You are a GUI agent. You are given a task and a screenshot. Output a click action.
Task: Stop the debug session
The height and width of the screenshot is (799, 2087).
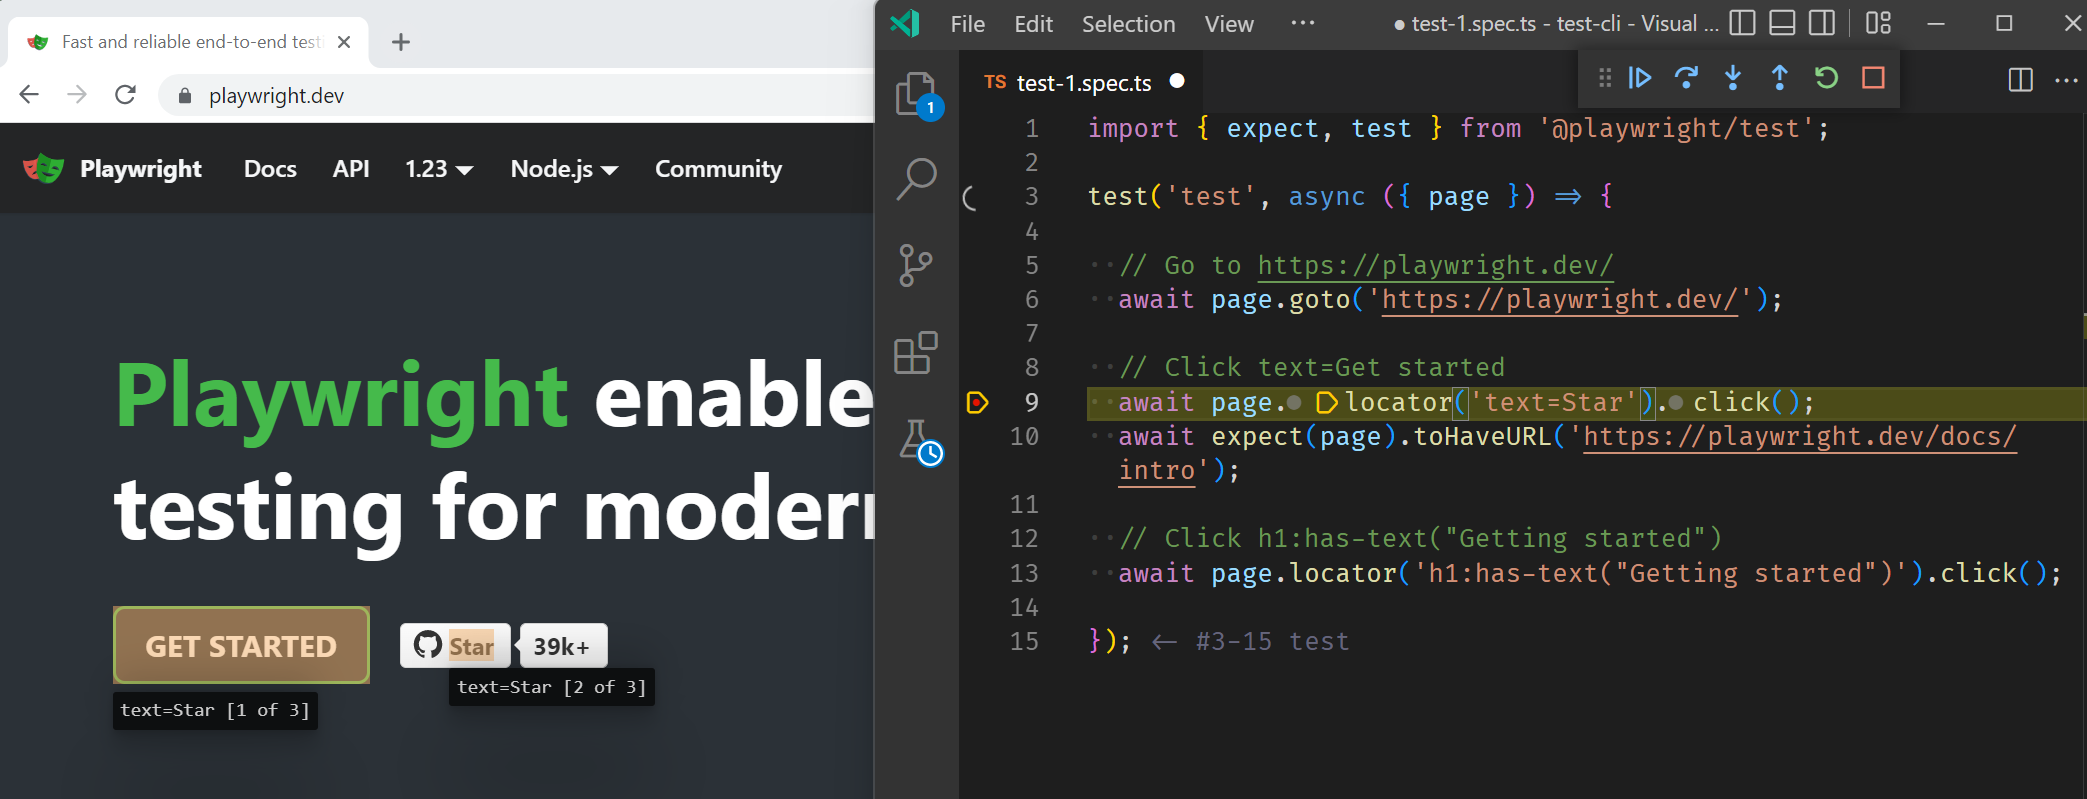pos(1873,78)
